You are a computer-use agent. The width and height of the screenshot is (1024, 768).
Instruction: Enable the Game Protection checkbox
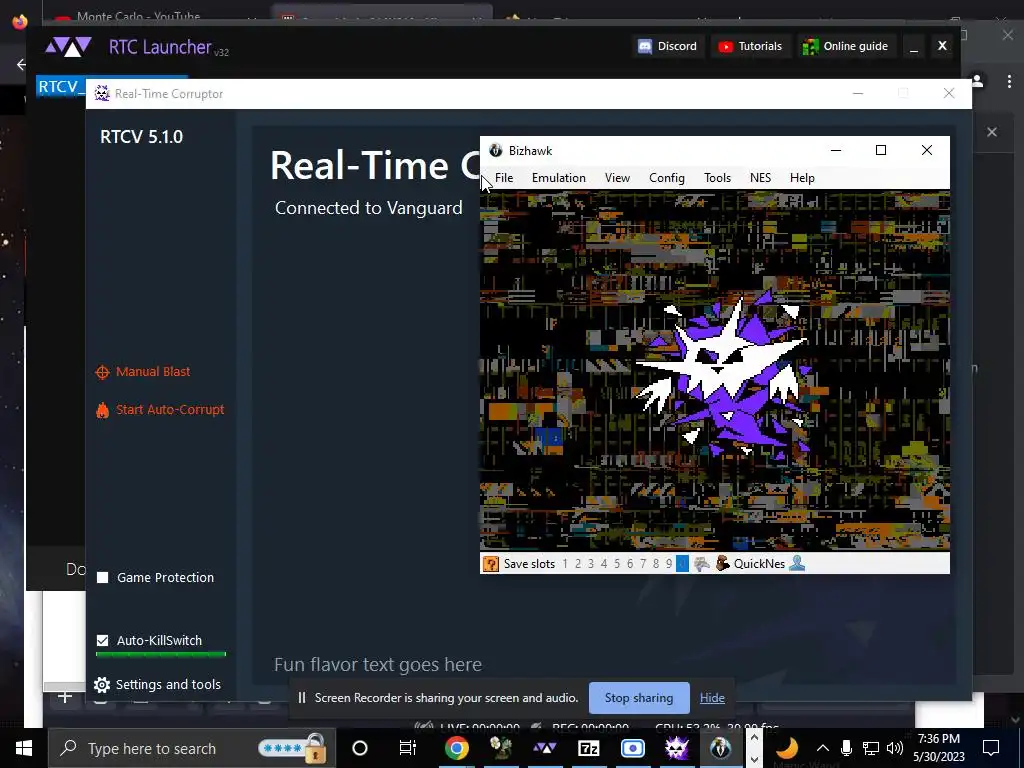(x=103, y=577)
